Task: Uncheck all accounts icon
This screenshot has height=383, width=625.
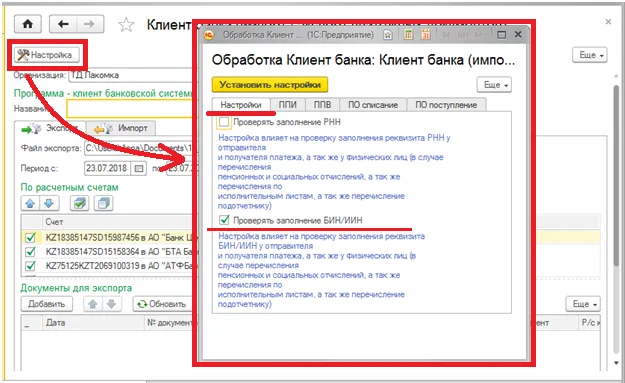Action: click(103, 204)
